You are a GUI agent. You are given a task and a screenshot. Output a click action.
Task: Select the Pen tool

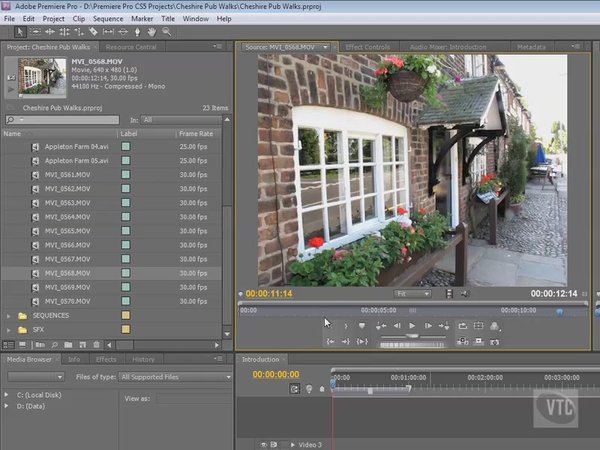click(137, 32)
